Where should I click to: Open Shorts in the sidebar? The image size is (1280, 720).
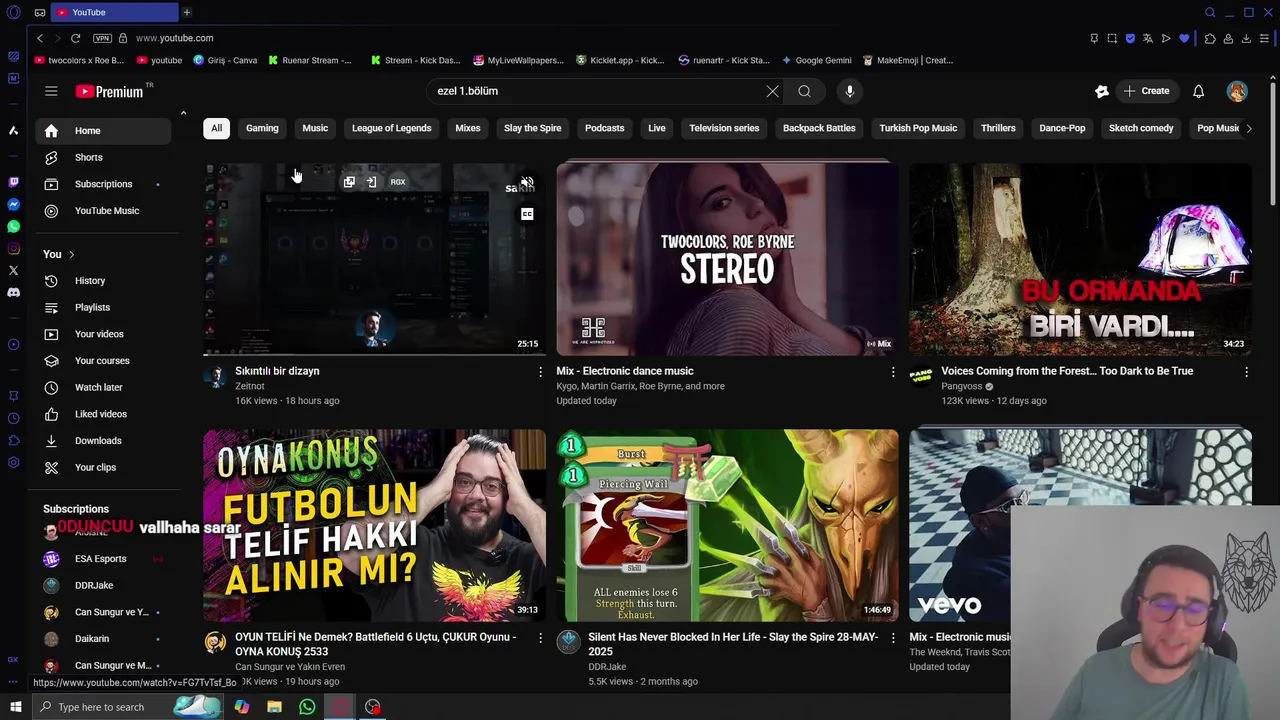tap(103, 157)
